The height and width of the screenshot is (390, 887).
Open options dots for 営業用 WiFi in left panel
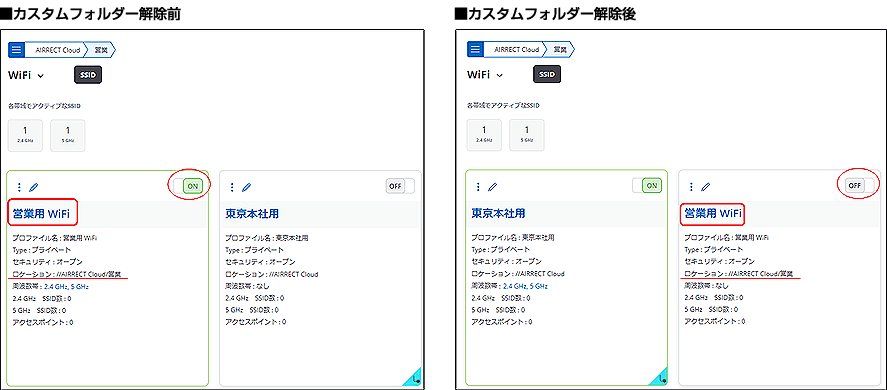[x=20, y=187]
